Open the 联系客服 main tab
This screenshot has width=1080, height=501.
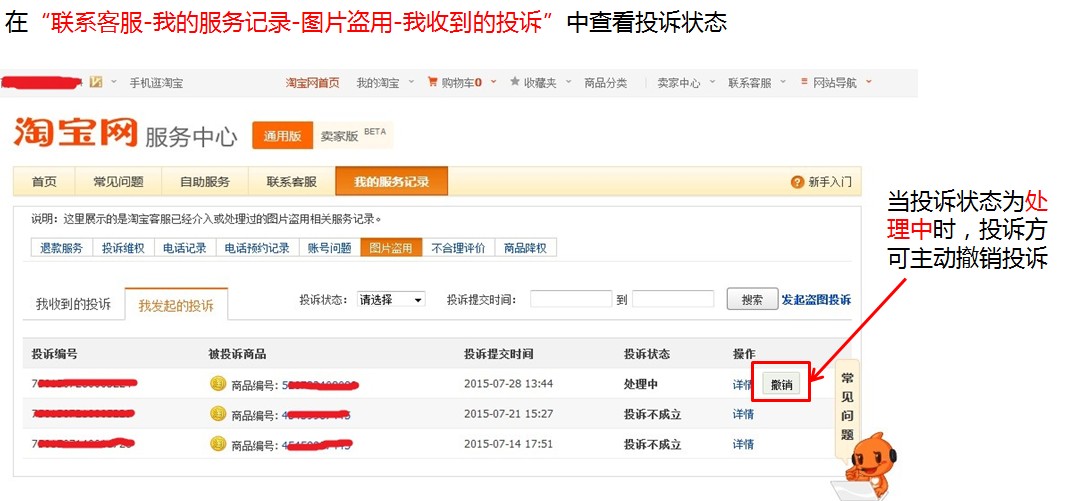point(291,182)
